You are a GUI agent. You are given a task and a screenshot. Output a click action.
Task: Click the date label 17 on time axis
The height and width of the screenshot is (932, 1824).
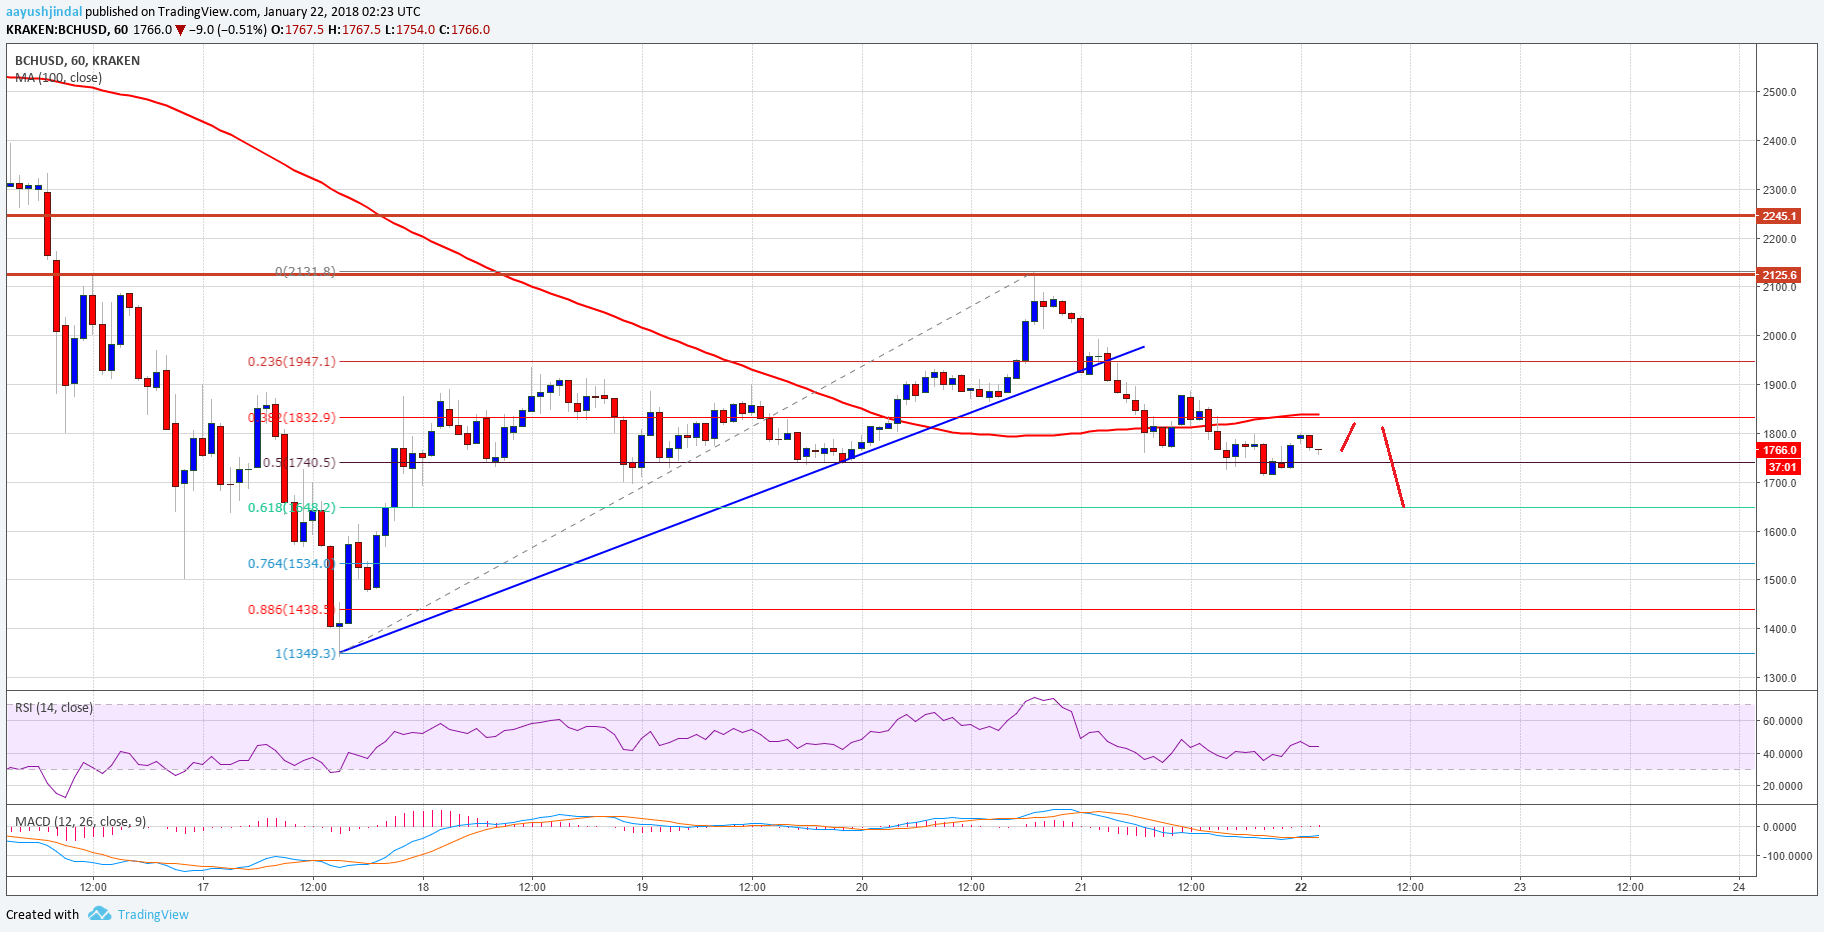tap(203, 887)
